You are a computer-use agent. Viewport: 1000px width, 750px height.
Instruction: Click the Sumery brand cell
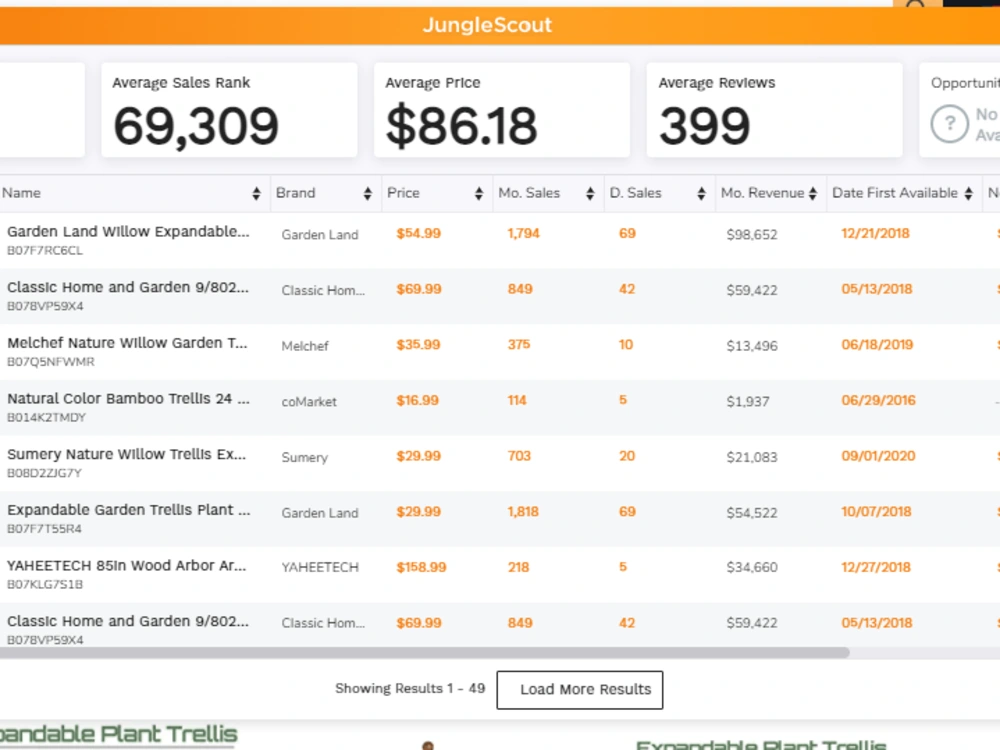coord(305,457)
